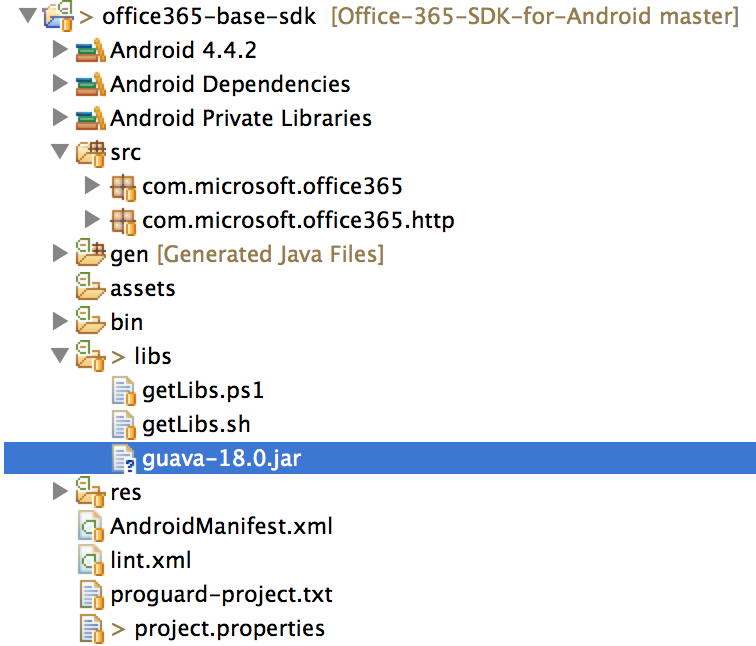Expand the com.microsoft.office365.http package triangle
Viewport: 756px width, 646px height.
92,219
